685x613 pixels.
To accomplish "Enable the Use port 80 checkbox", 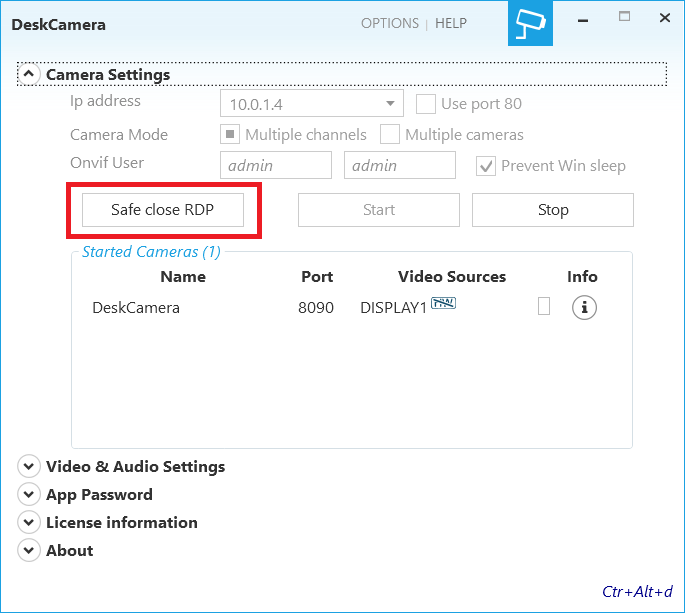I will pyautogui.click(x=425, y=103).
